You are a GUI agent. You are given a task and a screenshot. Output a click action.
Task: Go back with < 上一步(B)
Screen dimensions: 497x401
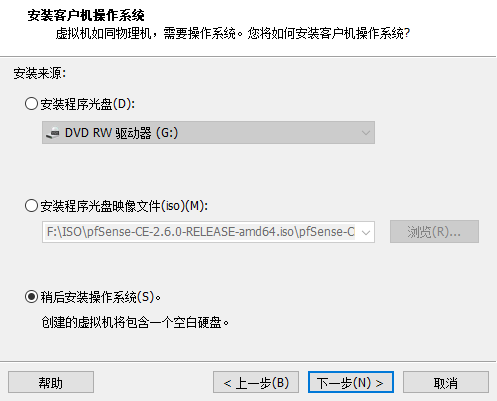pos(256,382)
